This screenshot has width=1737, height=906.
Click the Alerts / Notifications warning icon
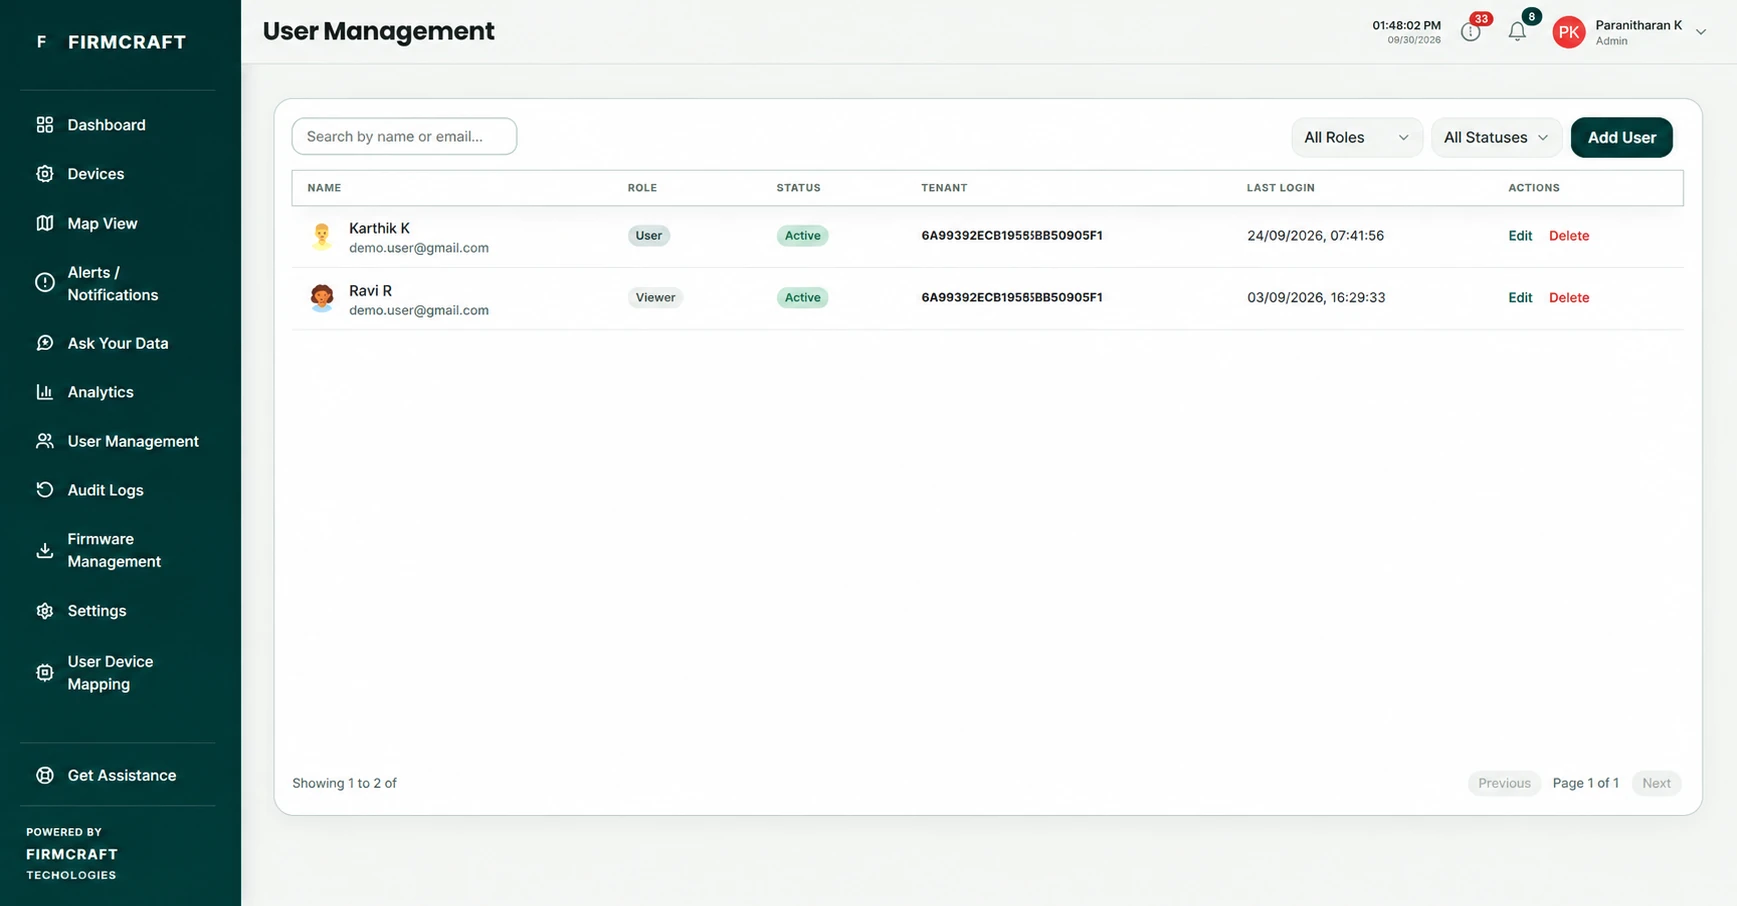click(x=45, y=283)
